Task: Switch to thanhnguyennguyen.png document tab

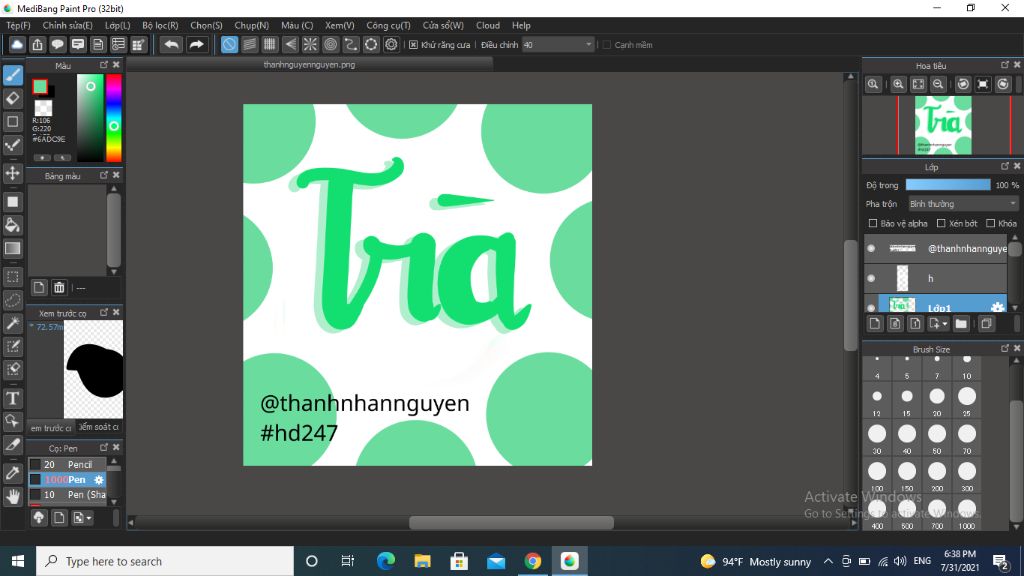Action: click(310, 65)
